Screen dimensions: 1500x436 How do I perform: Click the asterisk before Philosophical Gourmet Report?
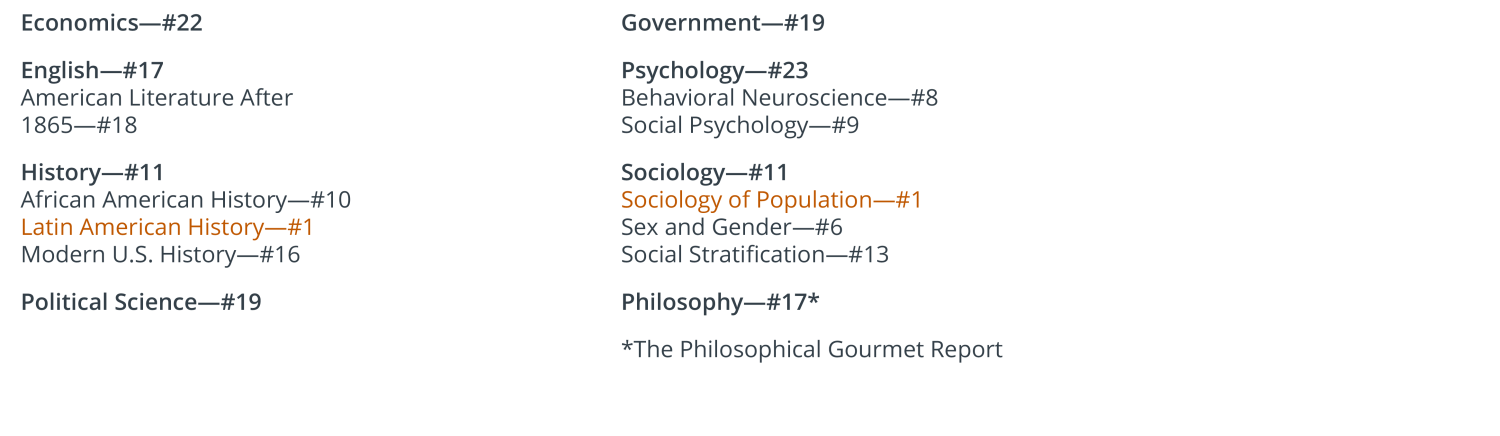627,345
